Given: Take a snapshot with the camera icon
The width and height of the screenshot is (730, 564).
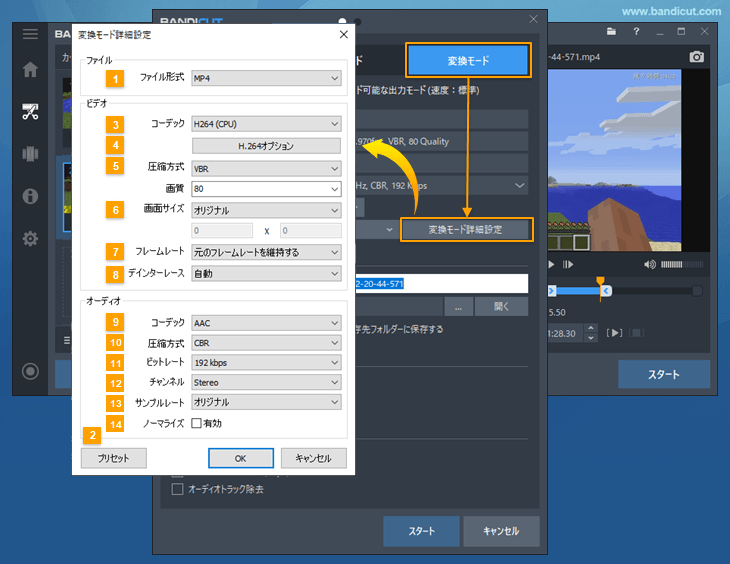Looking at the screenshot, I should 696,57.
